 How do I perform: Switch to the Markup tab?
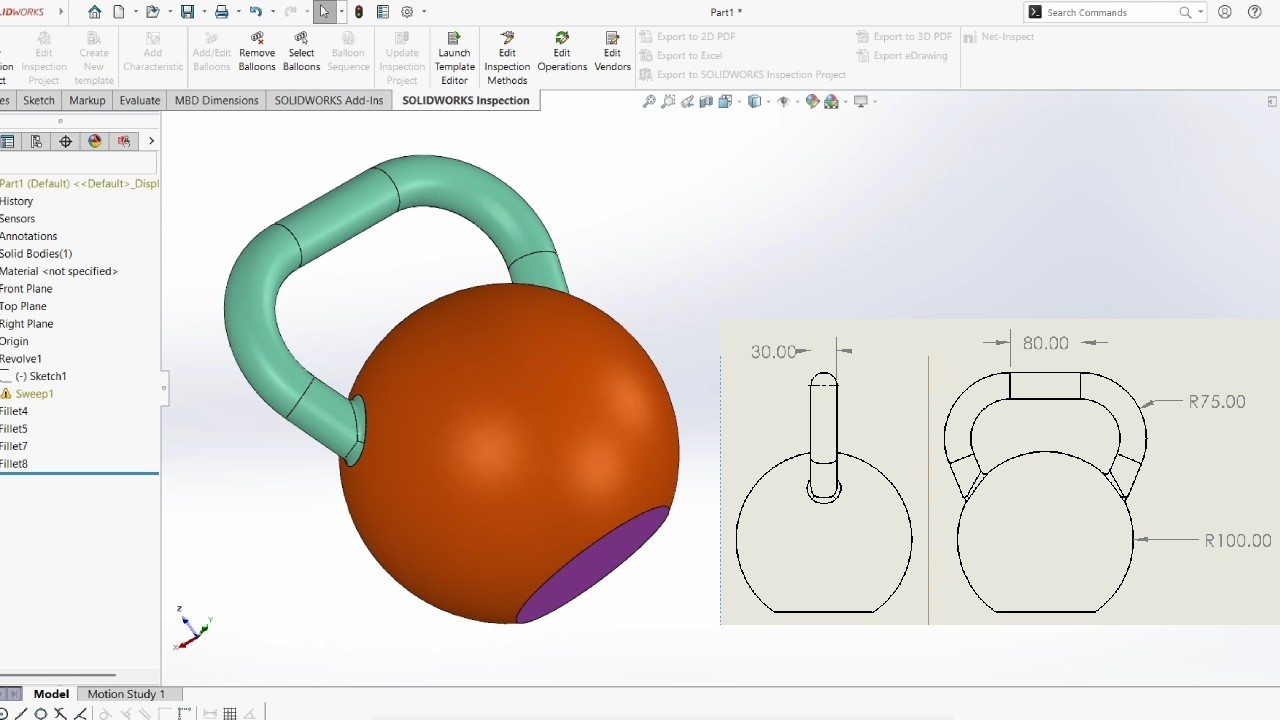click(x=87, y=100)
